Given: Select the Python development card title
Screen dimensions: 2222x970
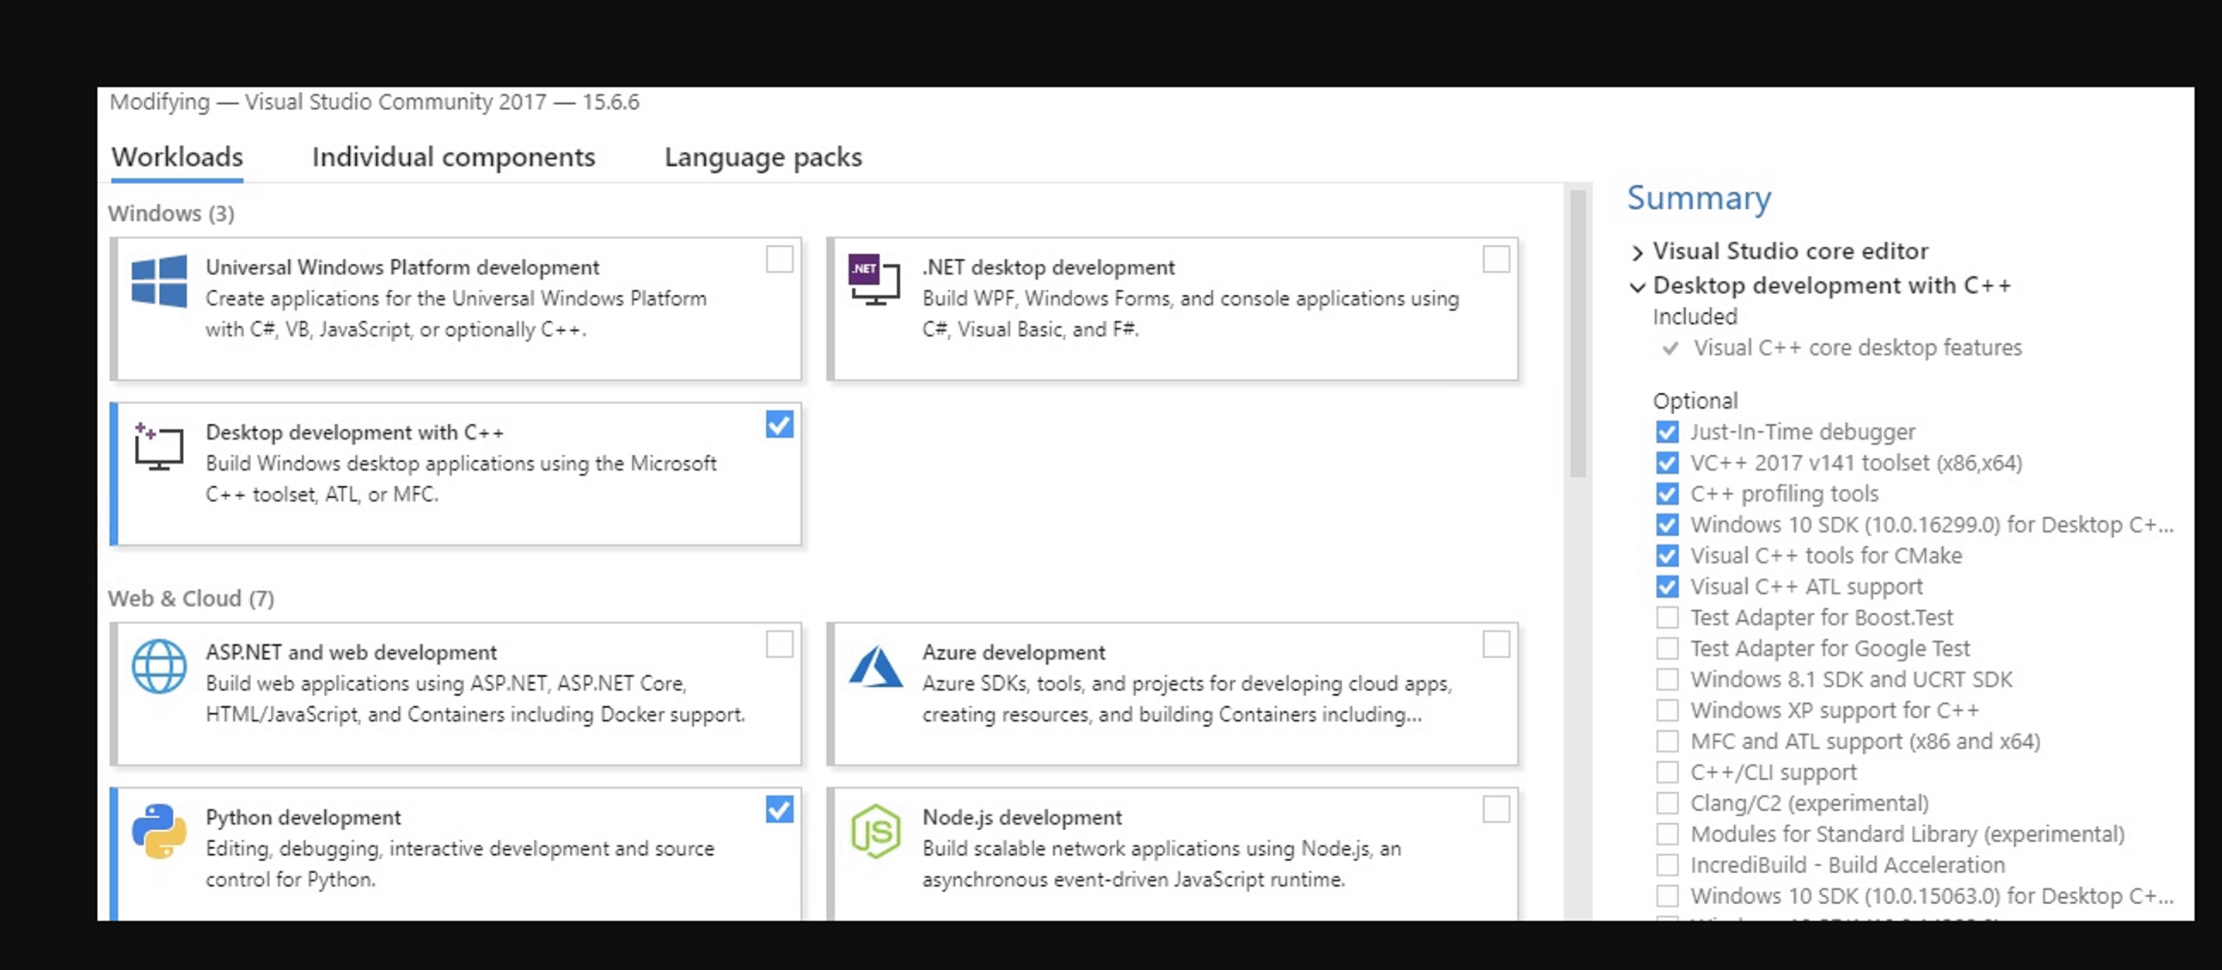Looking at the screenshot, I should pos(303,817).
